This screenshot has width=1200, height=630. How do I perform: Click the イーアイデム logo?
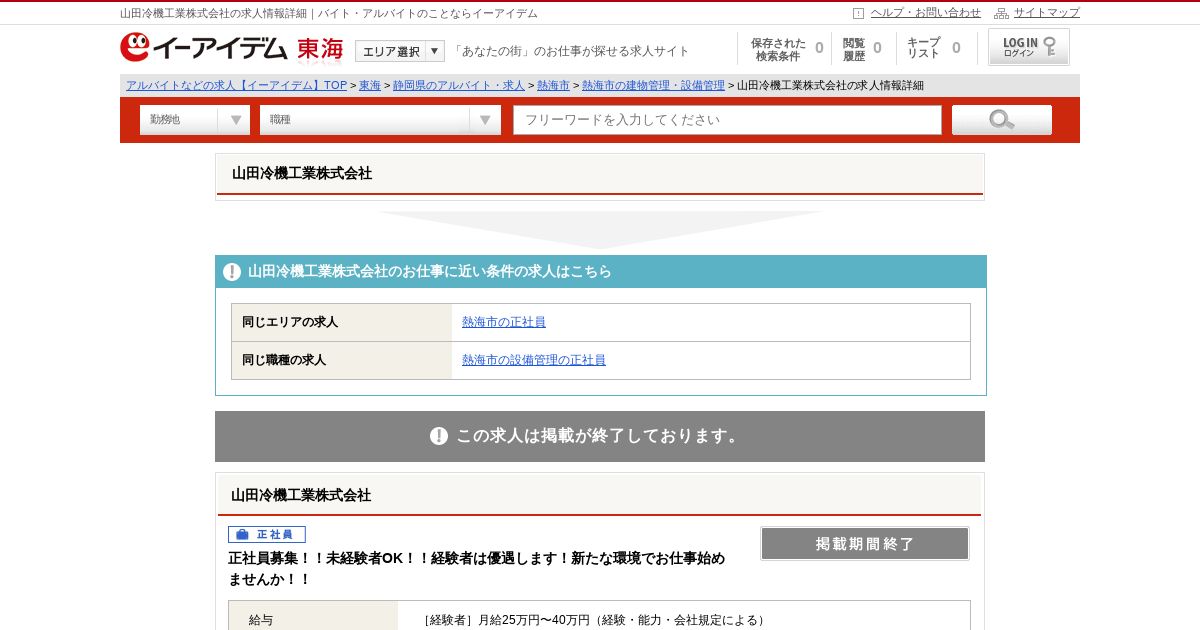click(x=204, y=47)
